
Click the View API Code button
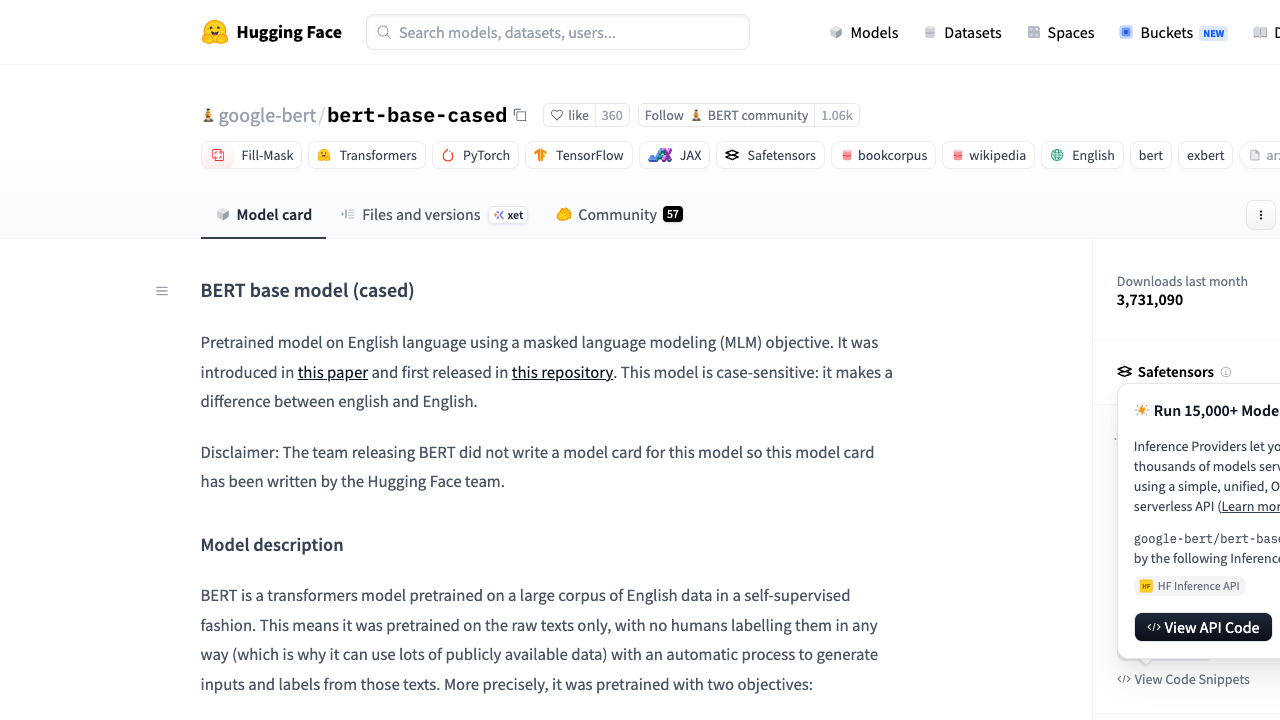(1203, 627)
